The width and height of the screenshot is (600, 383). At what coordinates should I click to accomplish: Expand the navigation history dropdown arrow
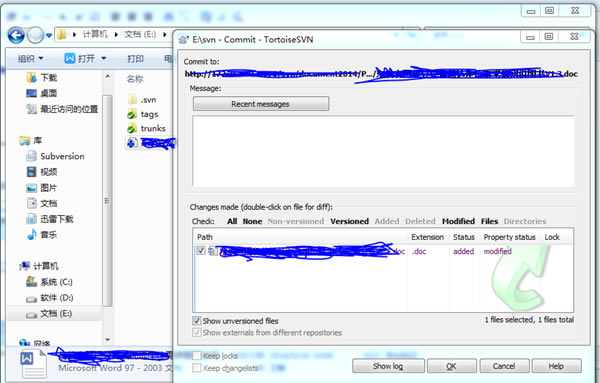(x=49, y=36)
